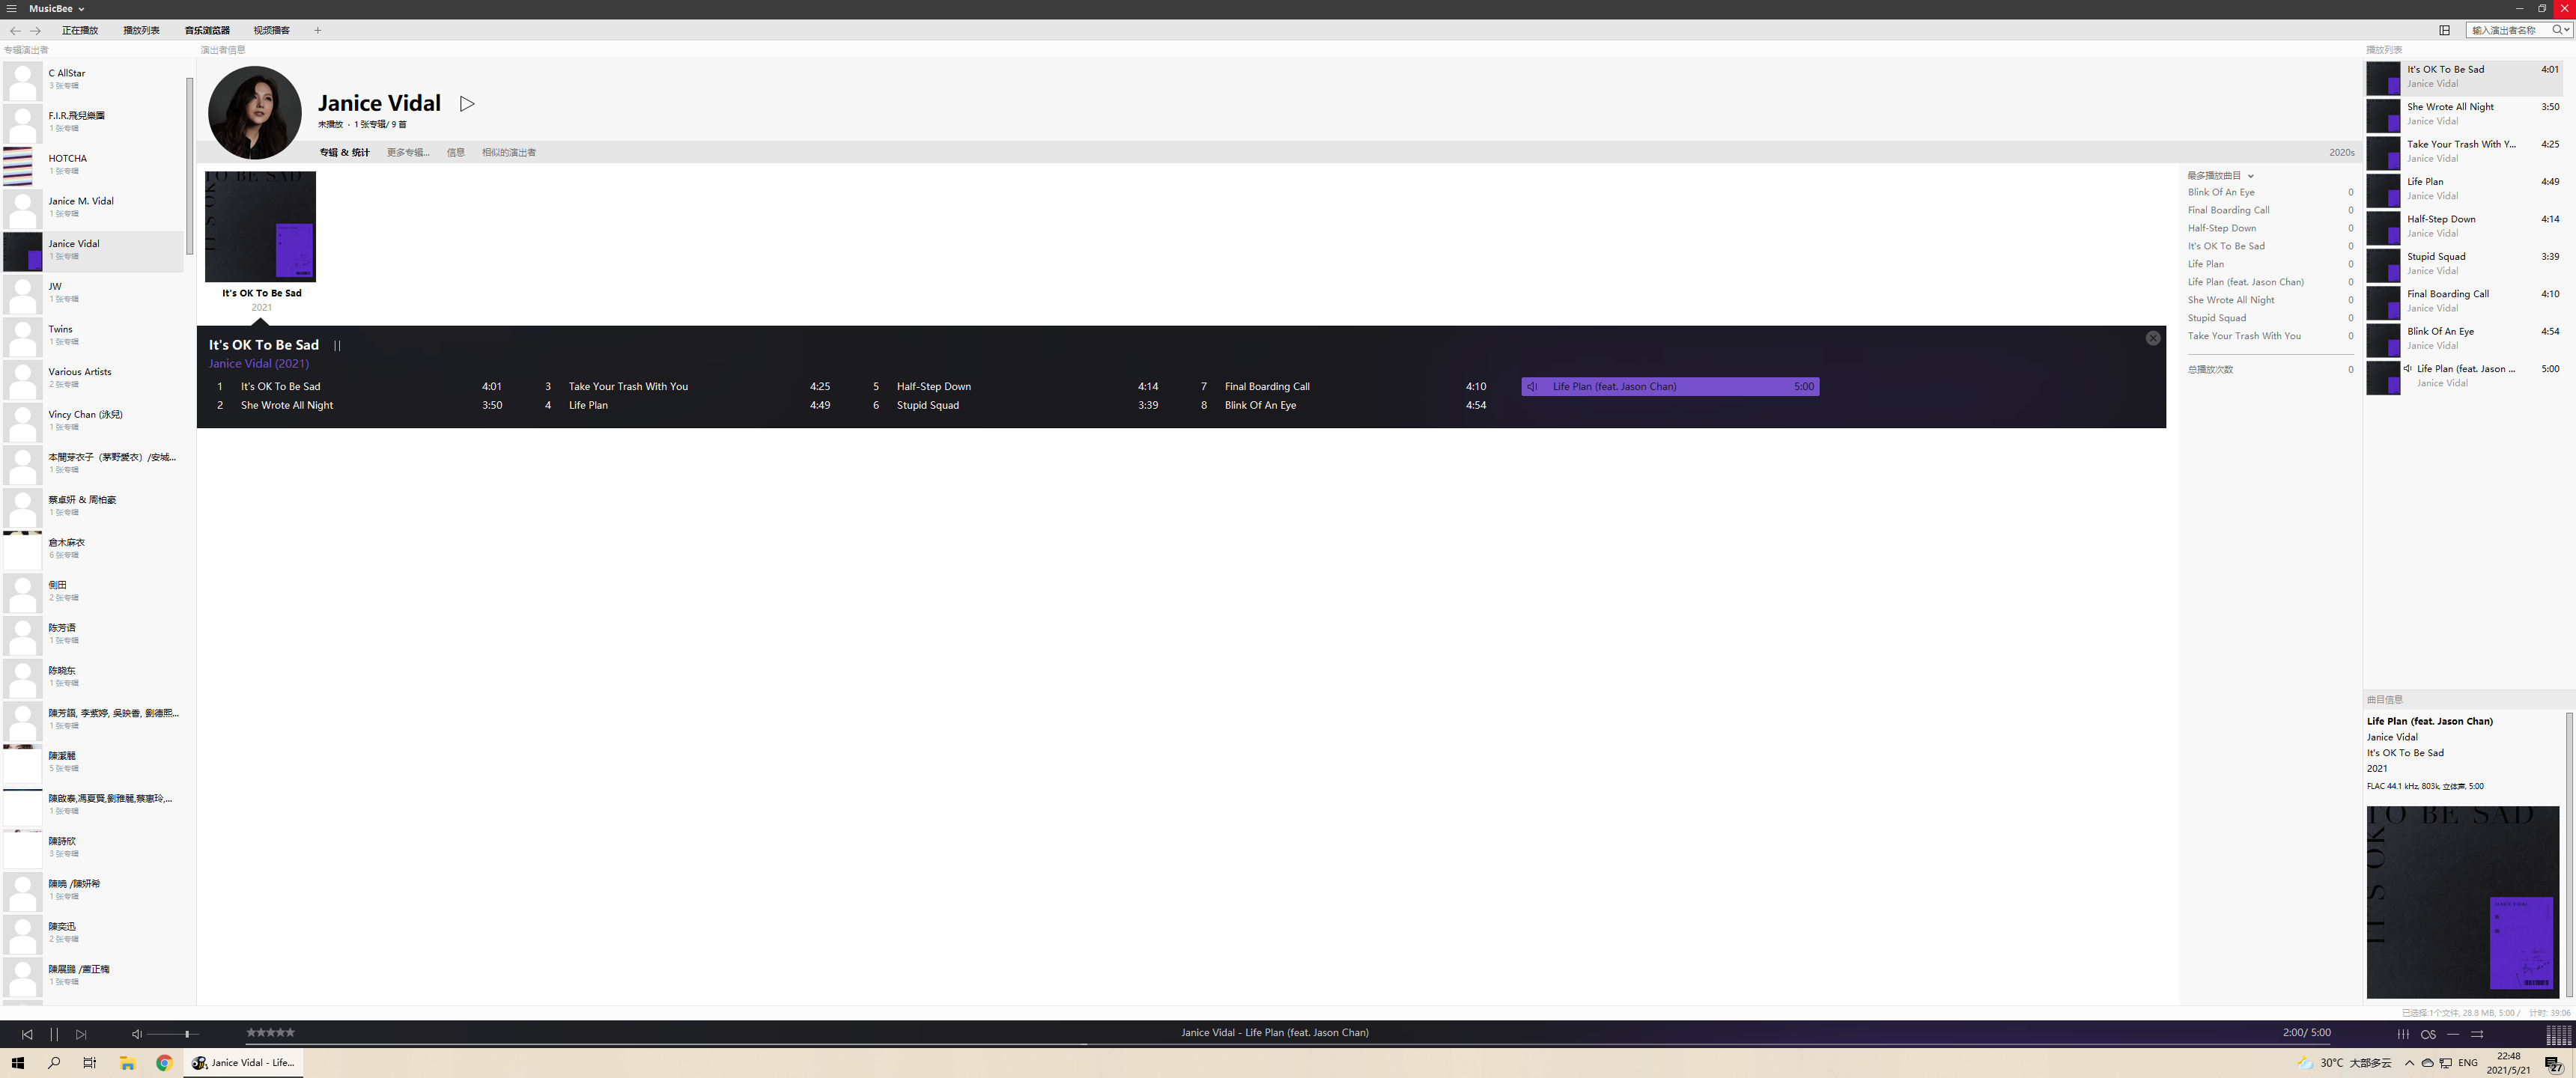Play all Janice Vidal tracks

467,104
